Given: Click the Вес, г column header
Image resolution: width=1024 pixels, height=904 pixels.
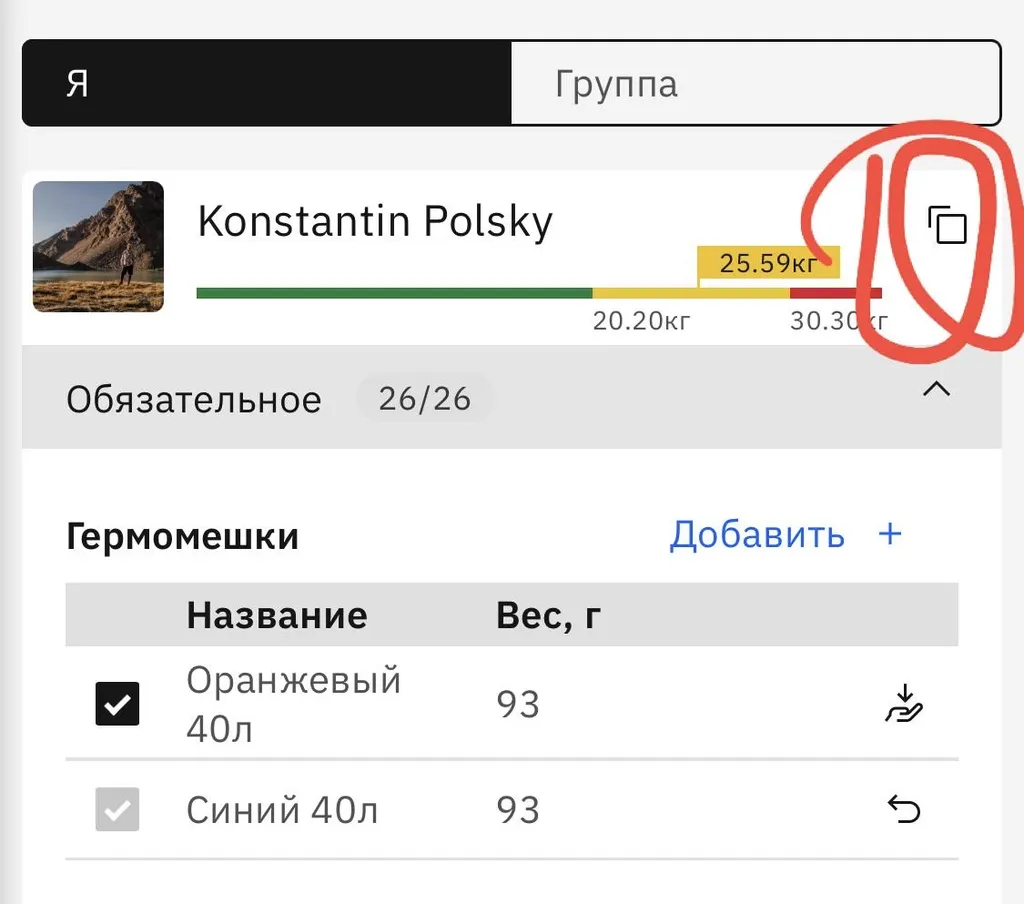Looking at the screenshot, I should click(x=548, y=615).
